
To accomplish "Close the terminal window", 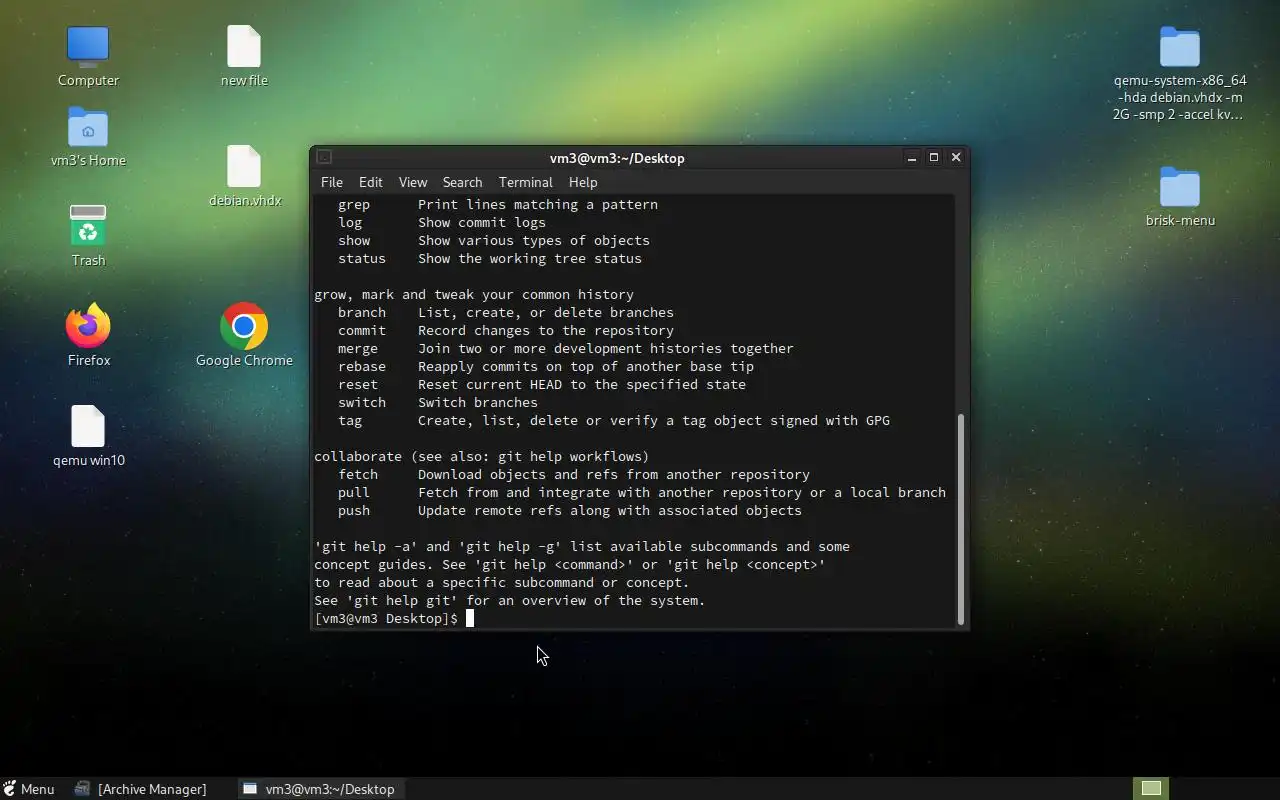I will tap(956, 157).
